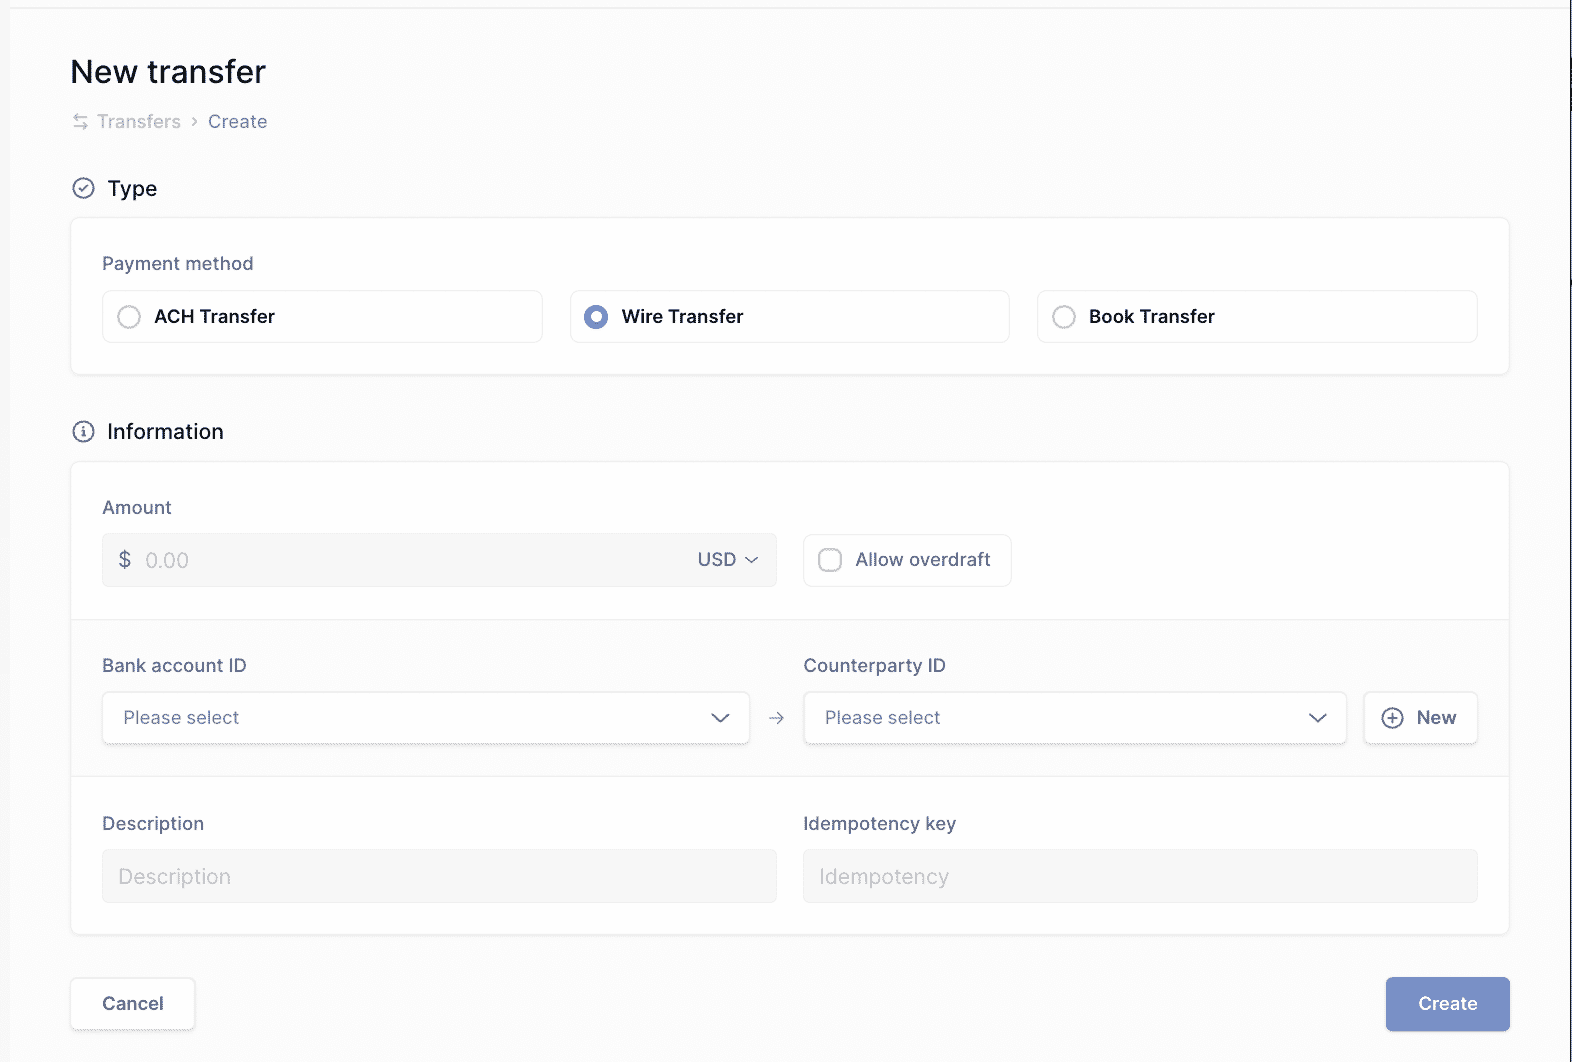The image size is (1572, 1062).
Task: Open the Counterparty ID dropdown
Action: 1075,718
